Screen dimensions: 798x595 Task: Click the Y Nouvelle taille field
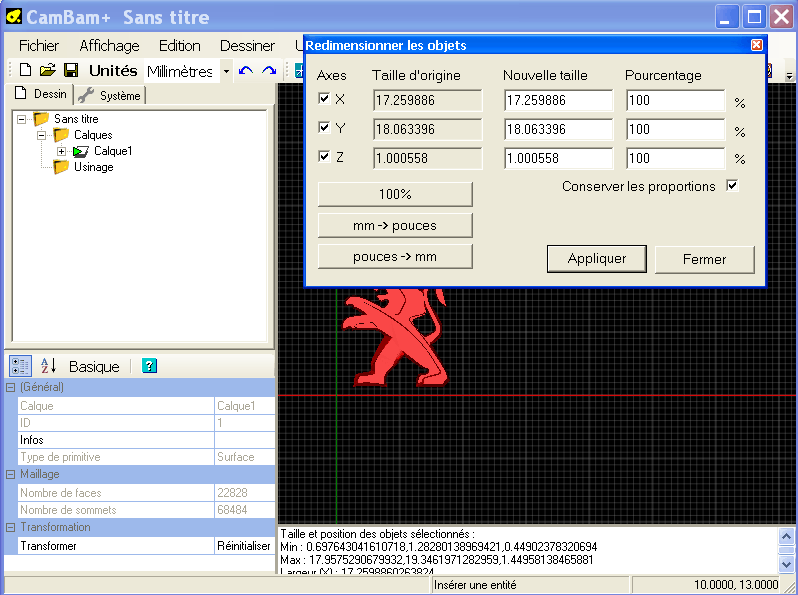pyautogui.click(x=558, y=129)
